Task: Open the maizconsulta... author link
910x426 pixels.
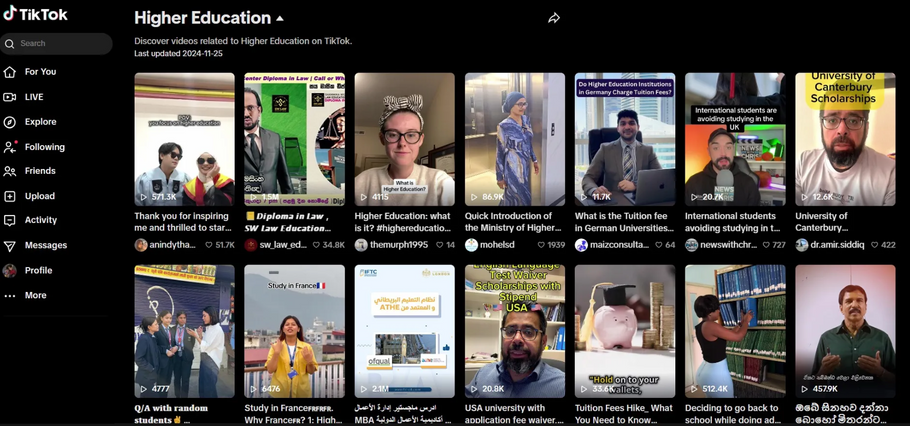Action: point(619,245)
